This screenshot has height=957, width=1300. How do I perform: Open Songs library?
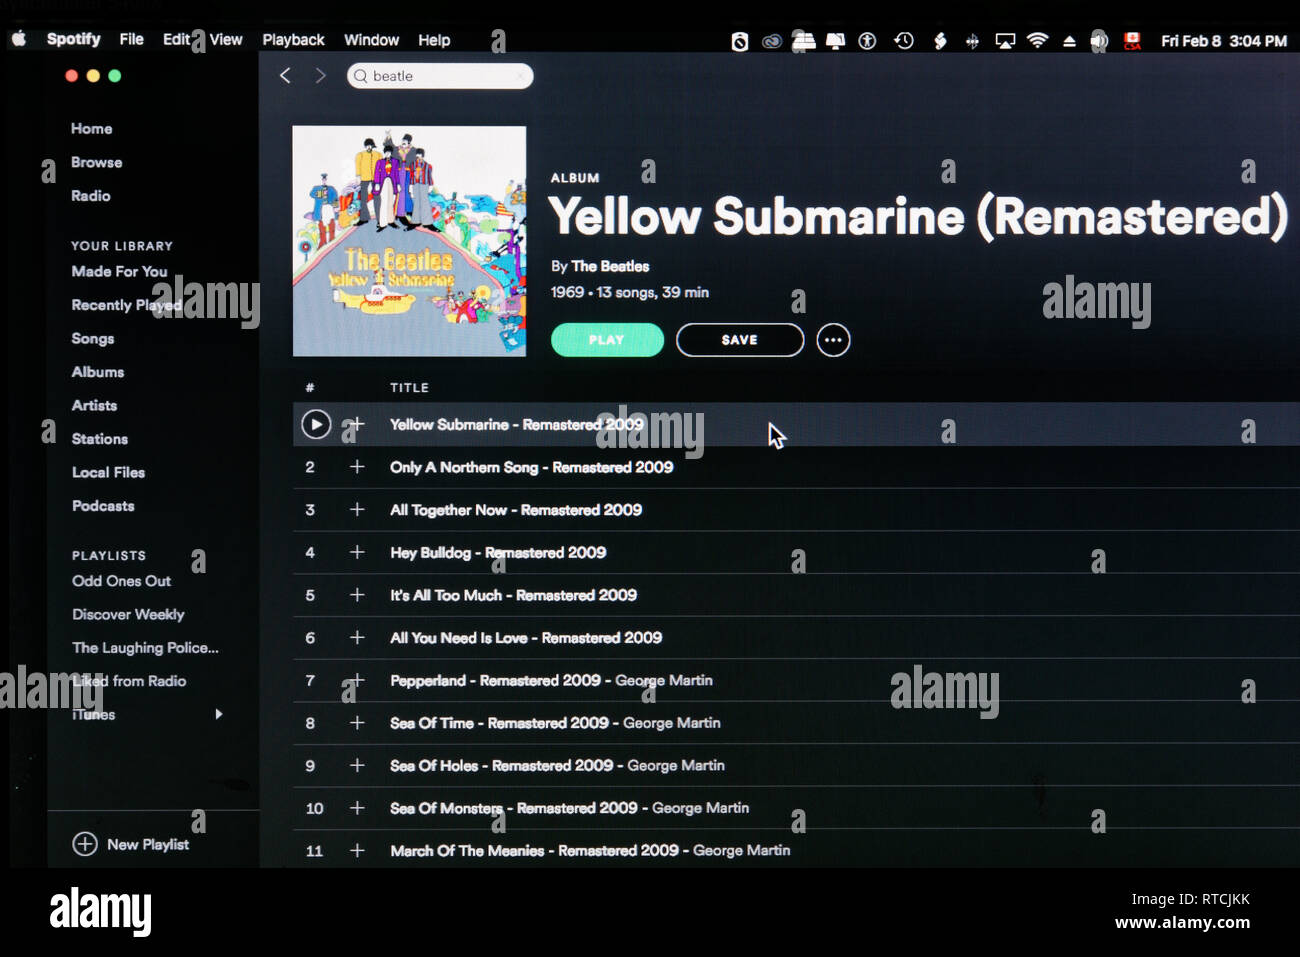[93, 339]
